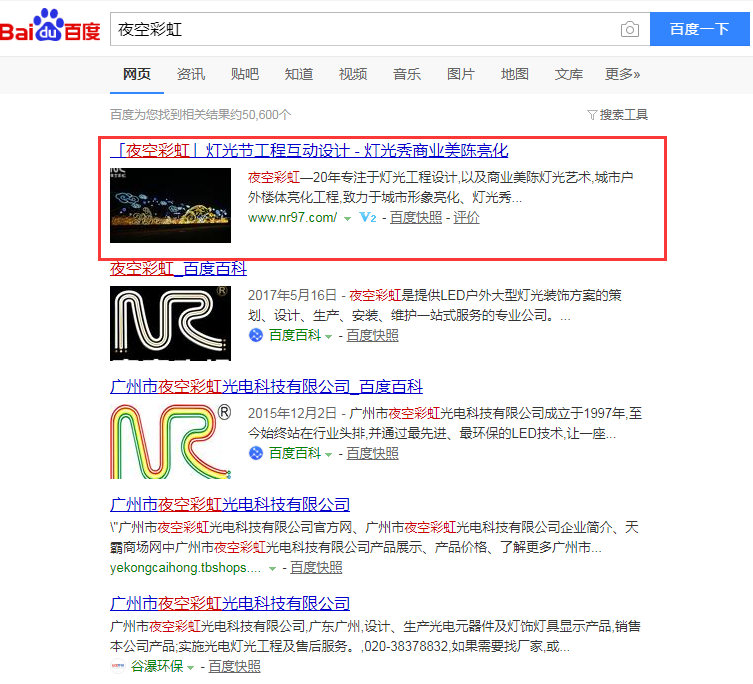Expand the dropdown arrow after www.nr97.com/

click(348, 219)
